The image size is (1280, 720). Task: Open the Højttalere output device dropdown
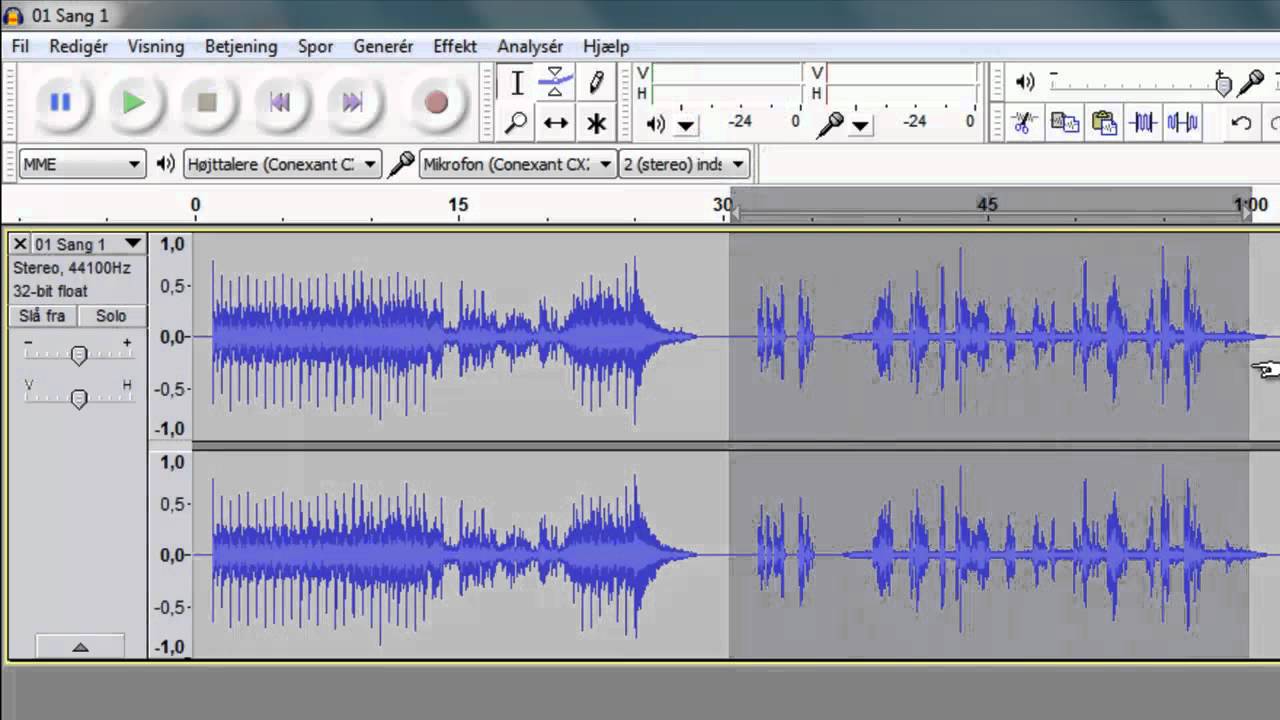(x=282, y=164)
